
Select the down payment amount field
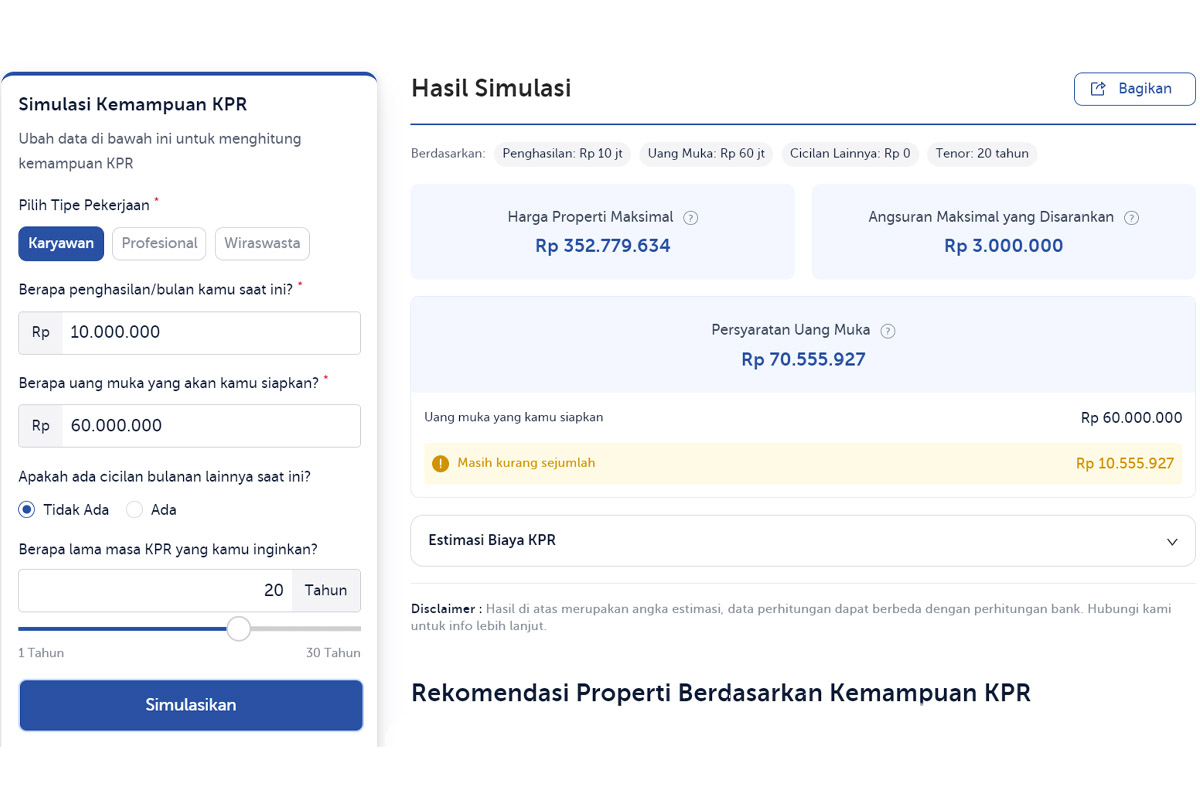pyautogui.click(x=210, y=425)
